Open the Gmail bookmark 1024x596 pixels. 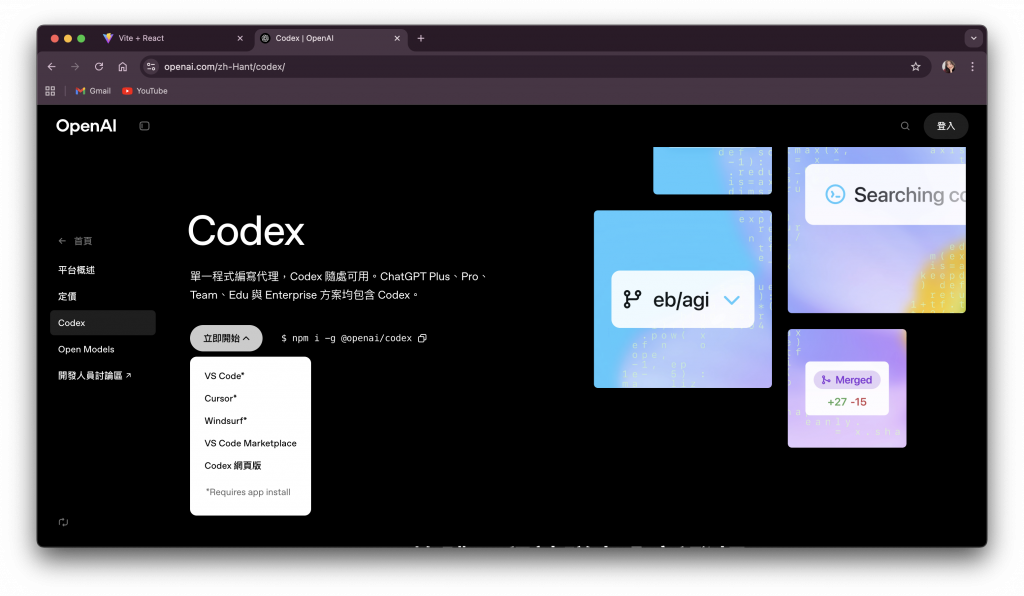pyautogui.click(x=93, y=91)
